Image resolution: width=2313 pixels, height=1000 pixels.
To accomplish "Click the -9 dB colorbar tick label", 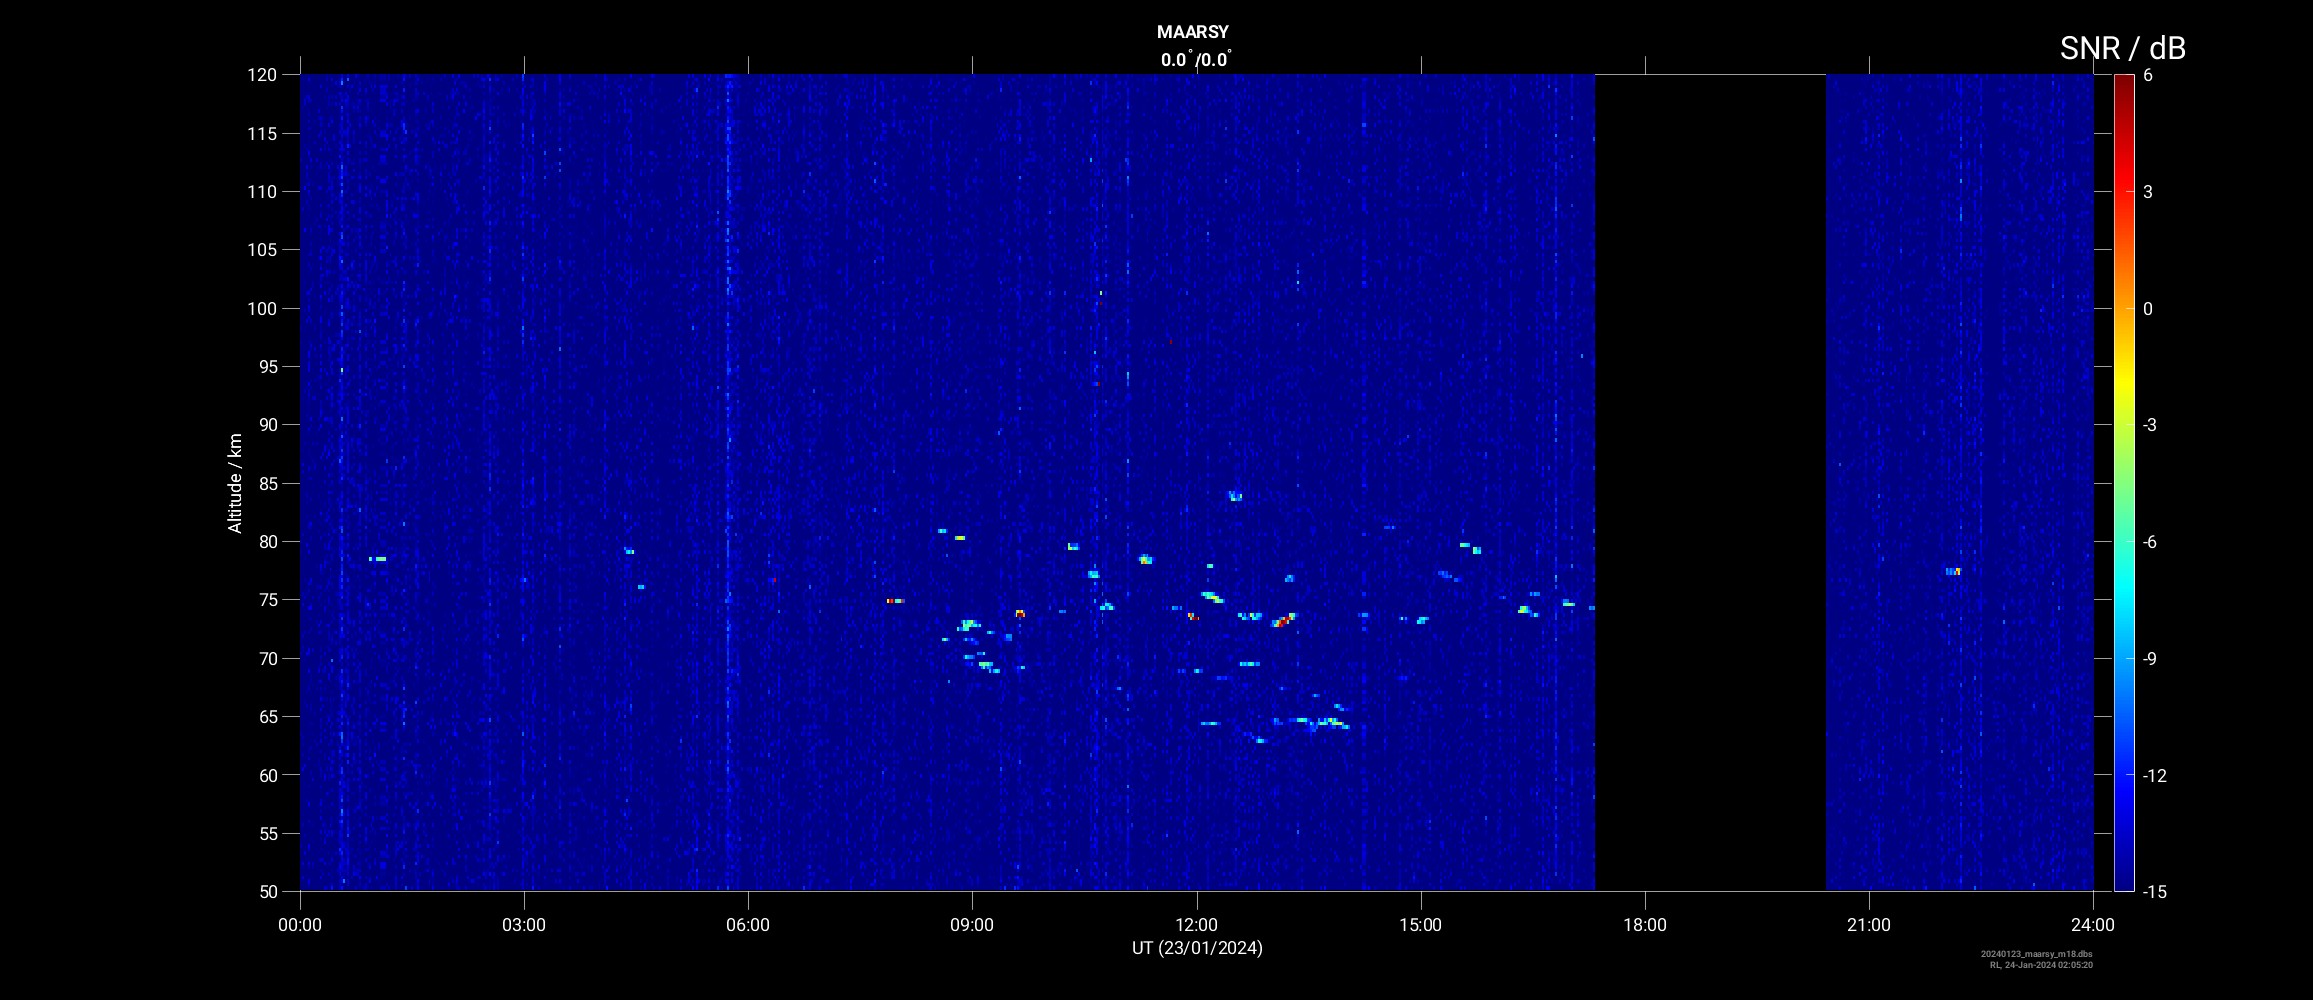I will [x=2150, y=658].
